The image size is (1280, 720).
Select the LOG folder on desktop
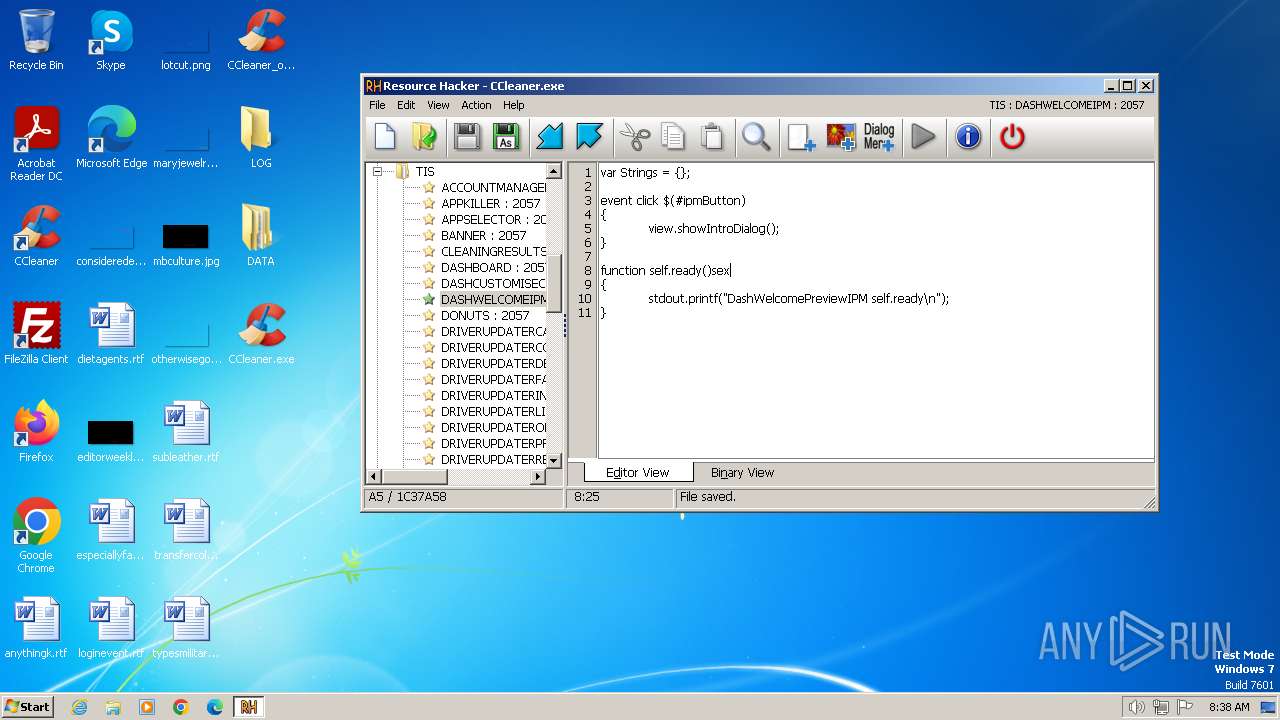point(260,138)
